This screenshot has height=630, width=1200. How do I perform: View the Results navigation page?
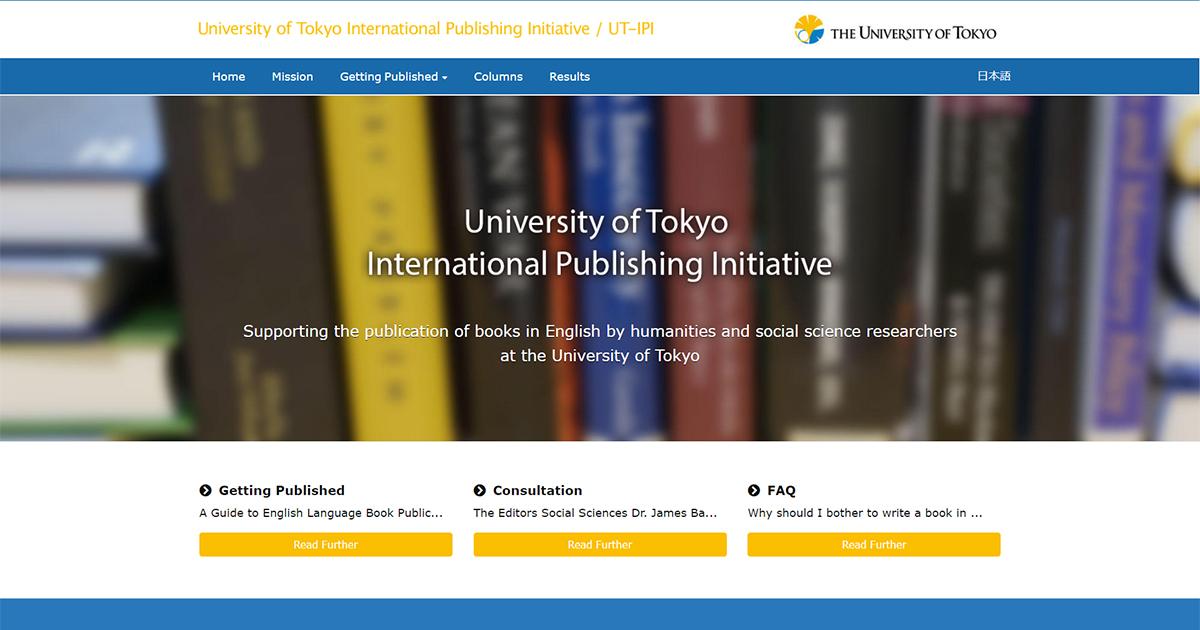569,76
